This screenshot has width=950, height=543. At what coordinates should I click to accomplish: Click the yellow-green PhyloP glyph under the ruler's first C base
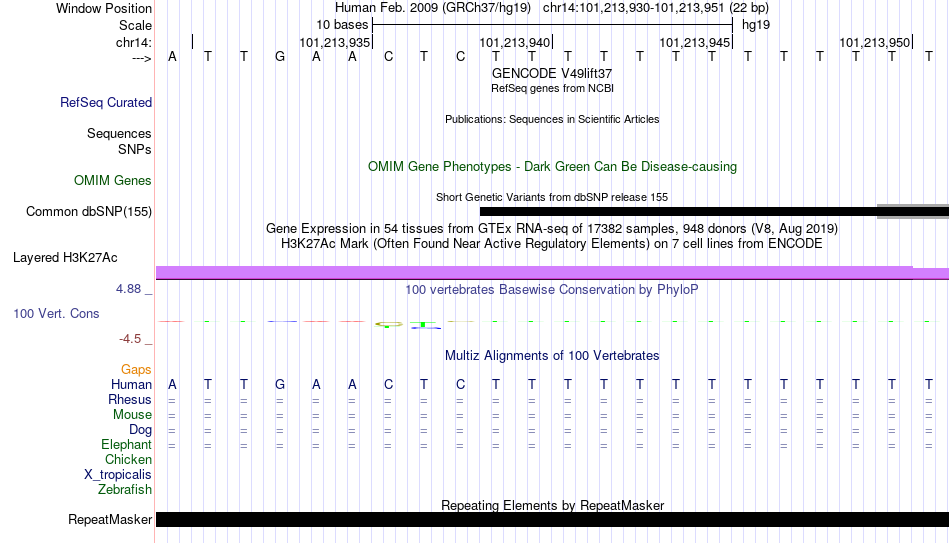tap(388, 325)
